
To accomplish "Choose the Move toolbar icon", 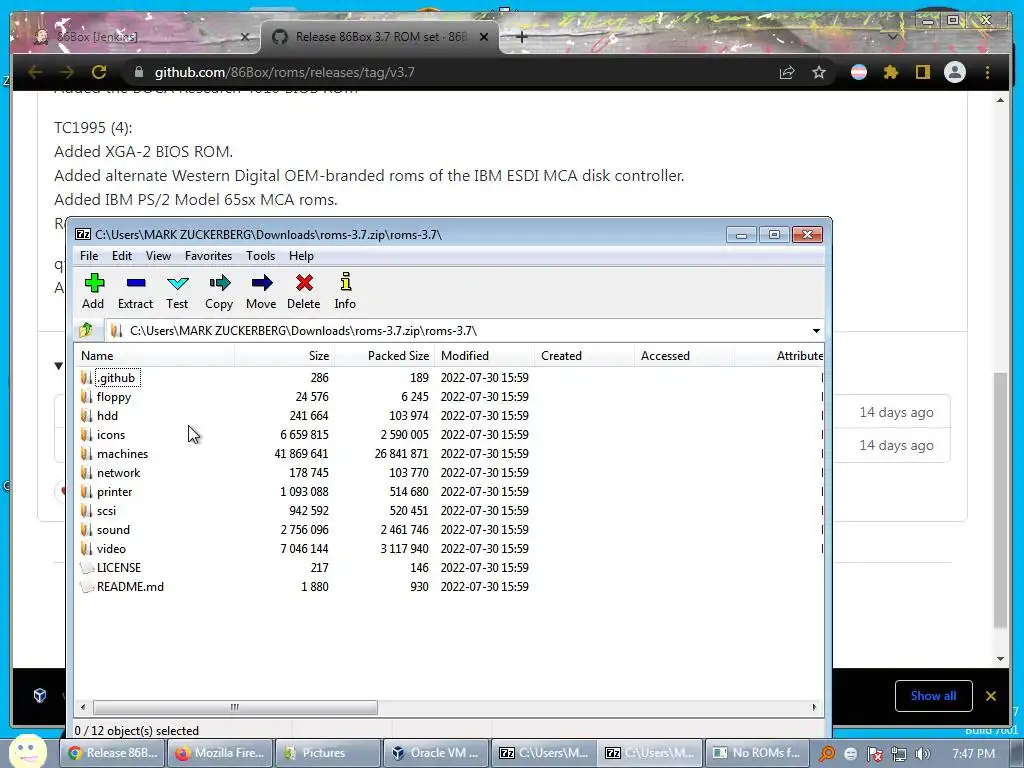I will tap(261, 283).
